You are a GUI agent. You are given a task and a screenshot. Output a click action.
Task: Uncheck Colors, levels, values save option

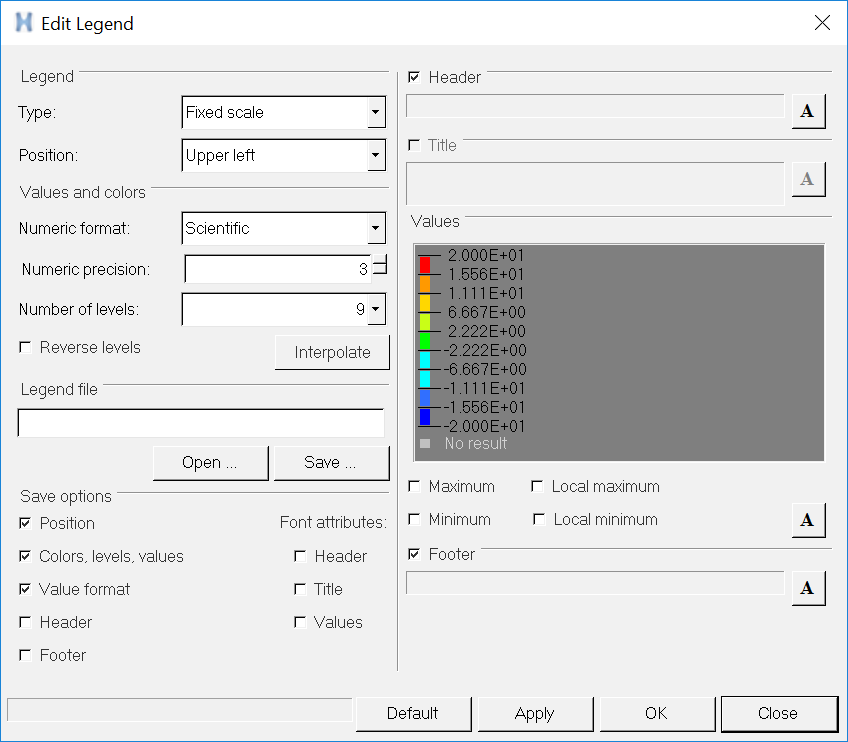pos(25,556)
